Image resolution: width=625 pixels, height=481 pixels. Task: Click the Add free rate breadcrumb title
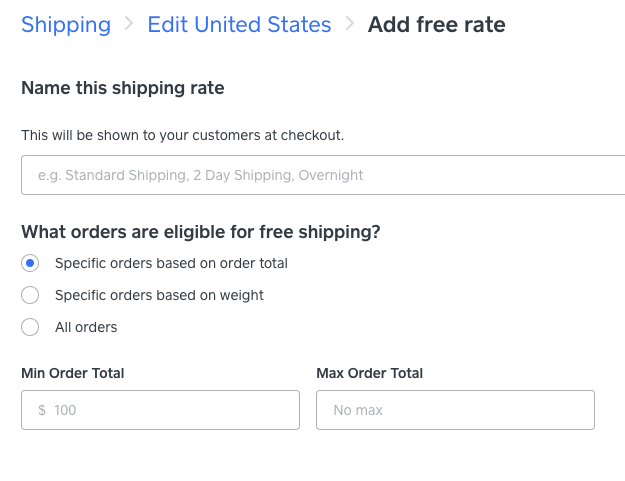436,25
